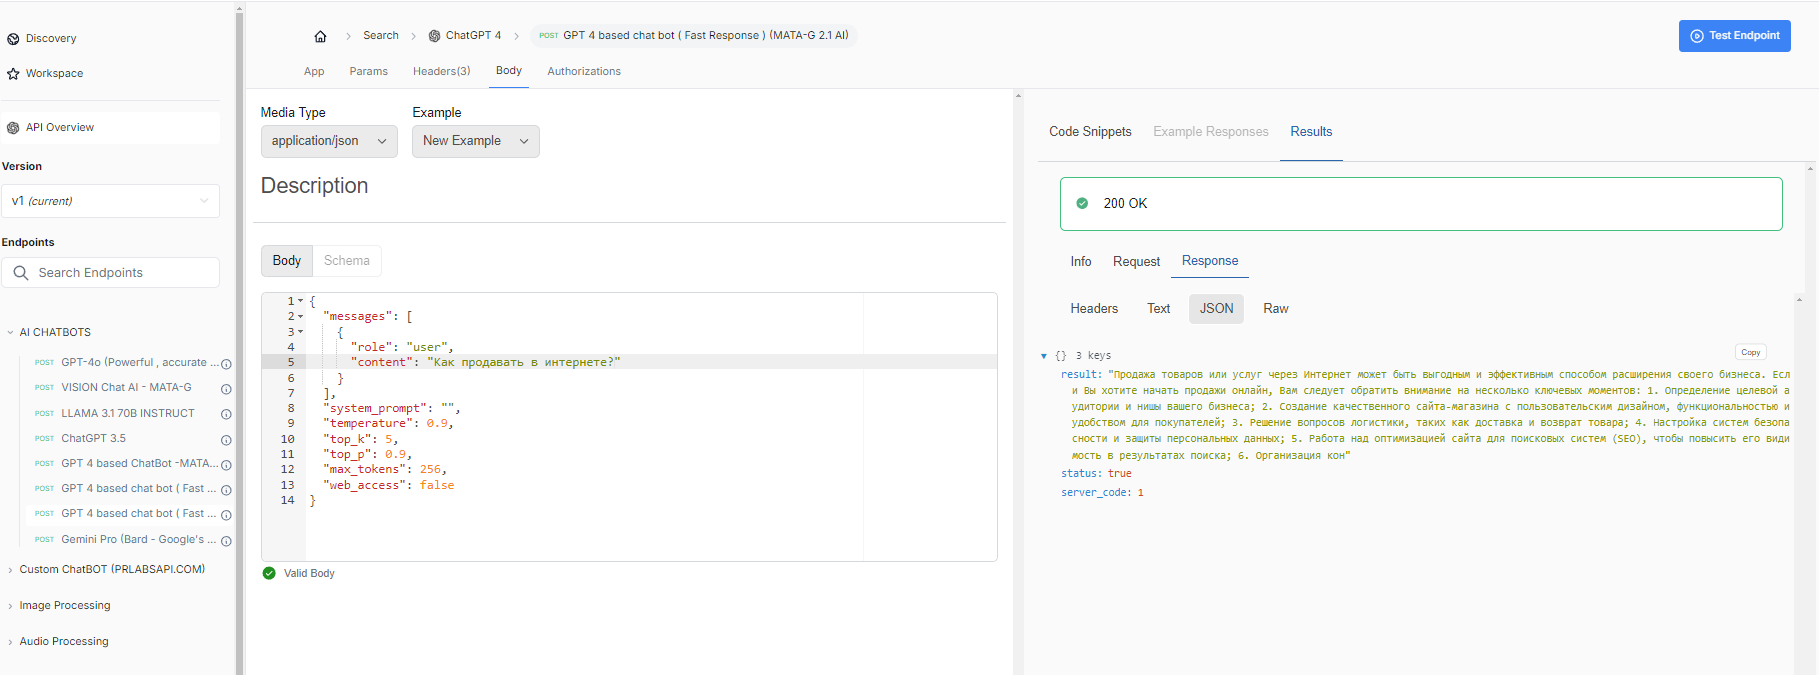The width and height of the screenshot is (1819, 675).
Task: Show response as Text
Action: (x=1158, y=309)
